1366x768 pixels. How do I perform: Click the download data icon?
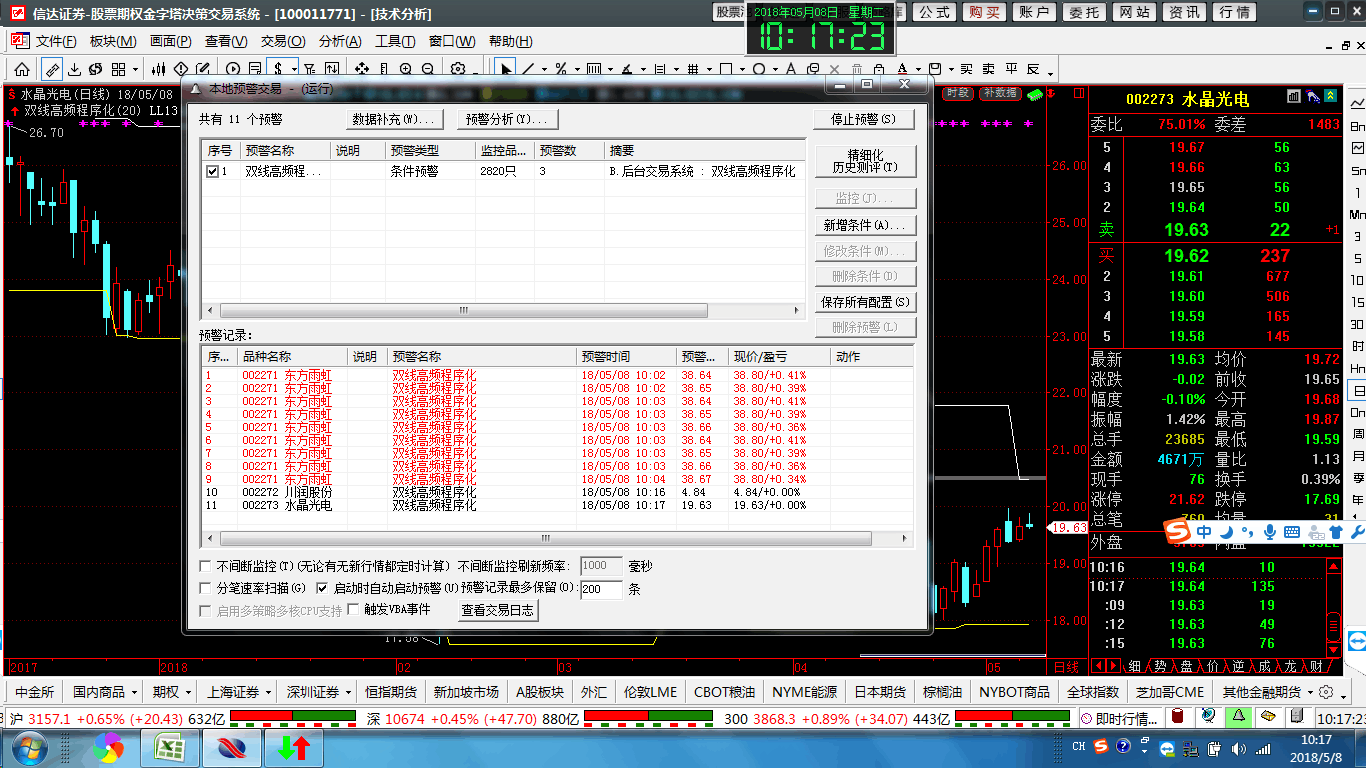pyautogui.click(x=74, y=69)
